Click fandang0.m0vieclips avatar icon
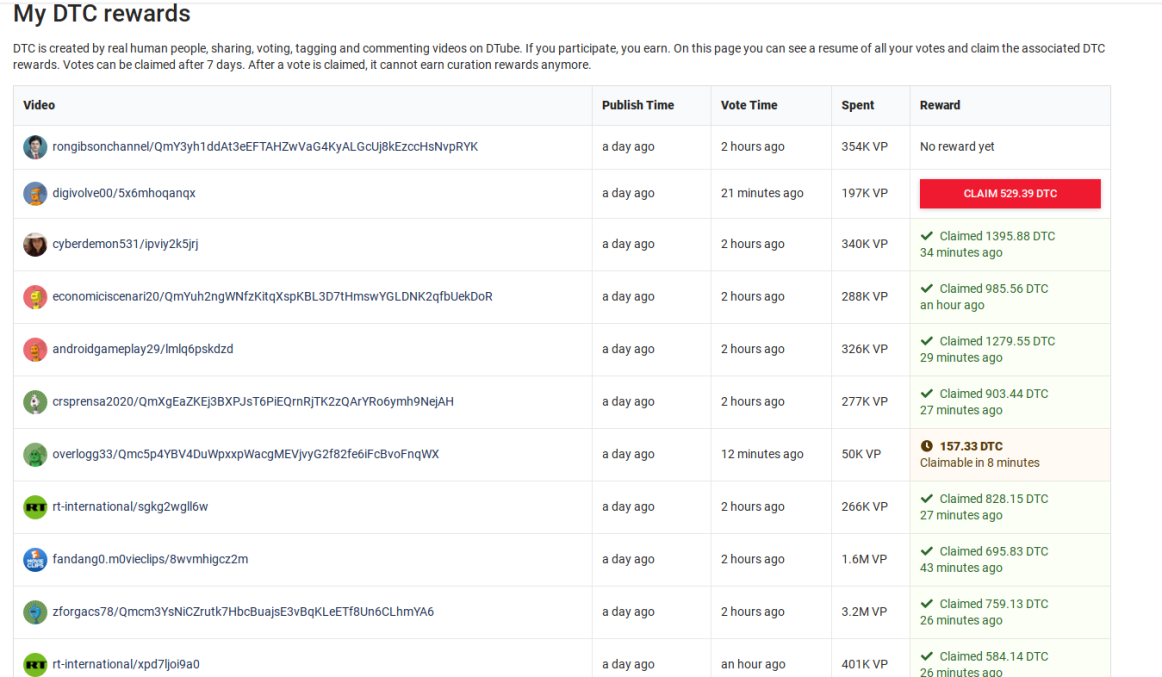This screenshot has height=677, width=1162. tap(35, 559)
